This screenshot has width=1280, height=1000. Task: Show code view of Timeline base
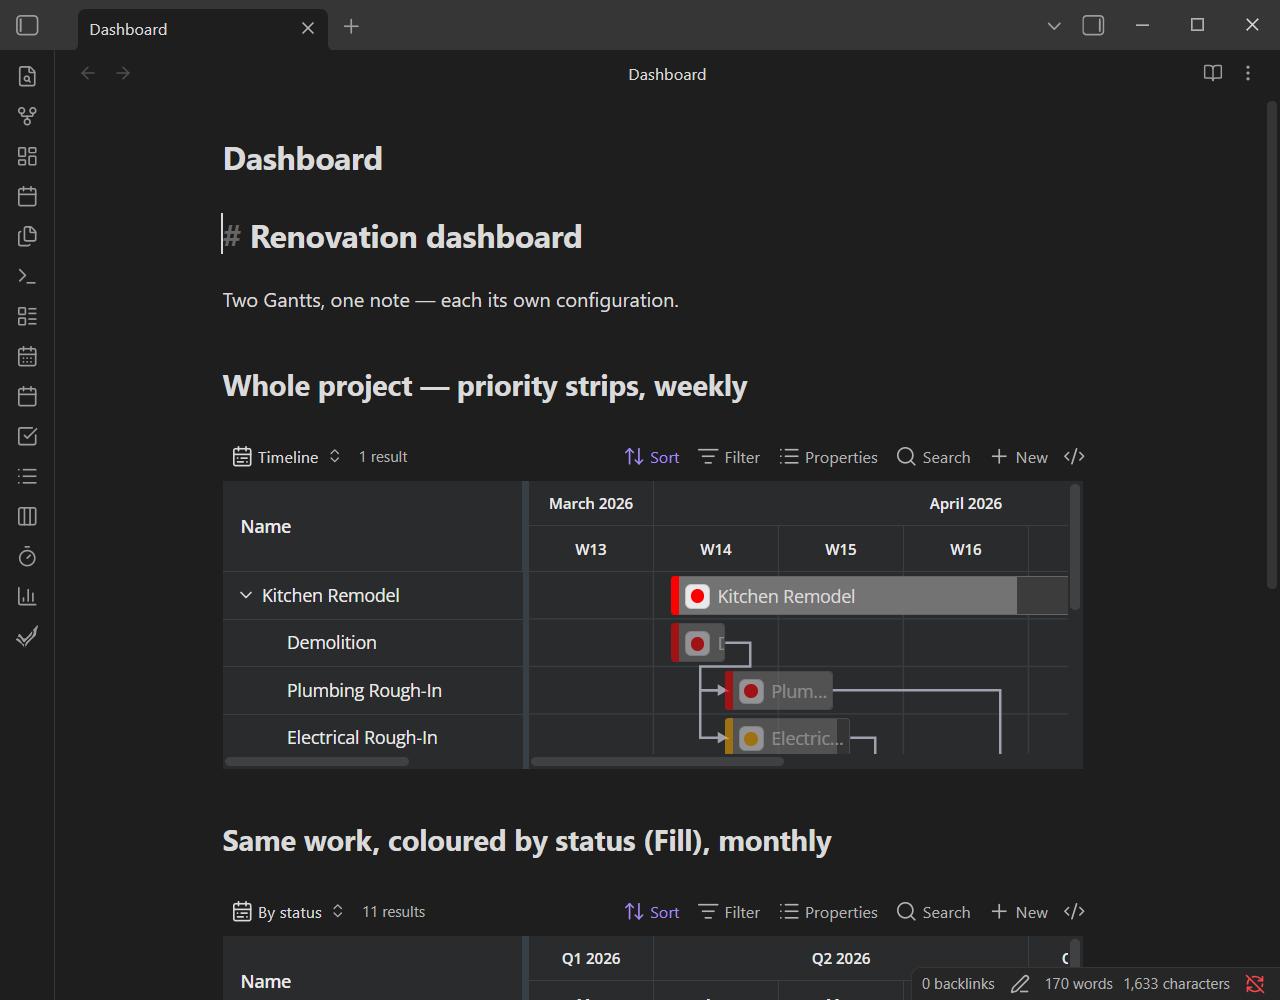pyautogui.click(x=1074, y=457)
